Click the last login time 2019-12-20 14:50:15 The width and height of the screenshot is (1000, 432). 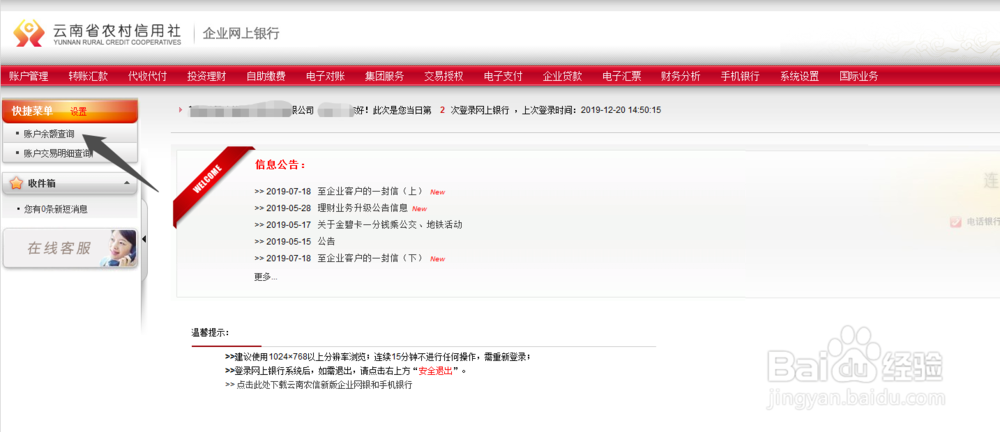point(619,110)
